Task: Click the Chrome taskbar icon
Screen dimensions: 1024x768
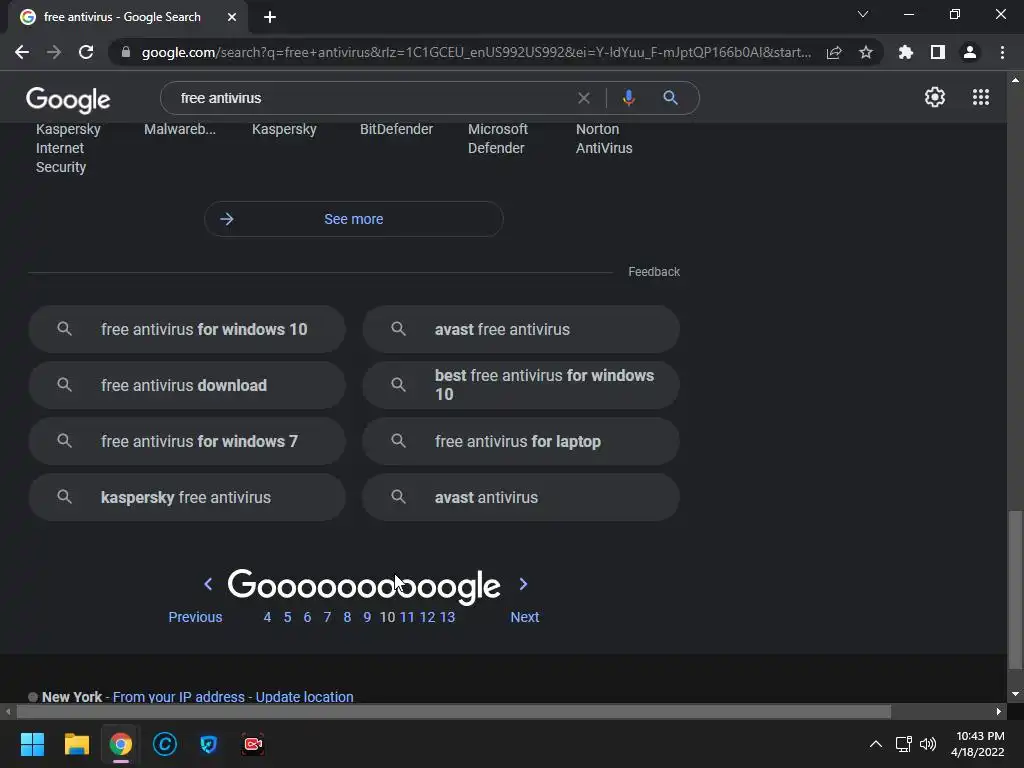Action: coord(121,744)
